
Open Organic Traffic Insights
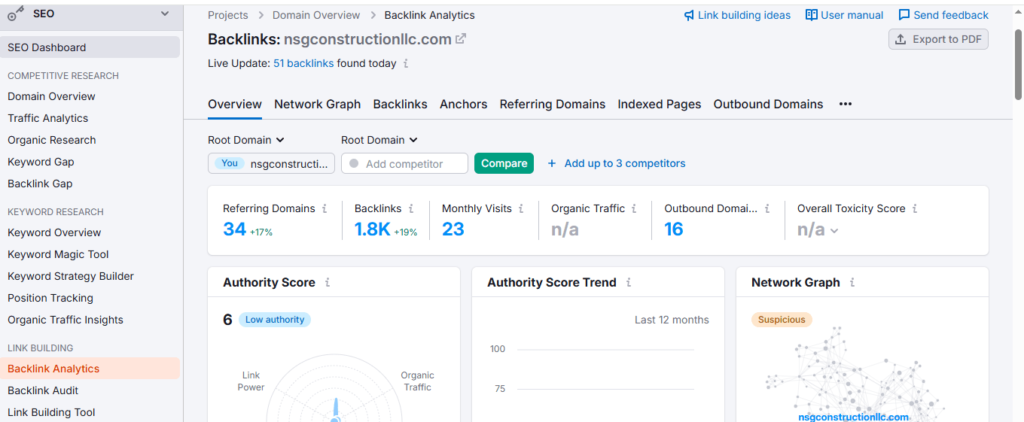[x=65, y=320]
